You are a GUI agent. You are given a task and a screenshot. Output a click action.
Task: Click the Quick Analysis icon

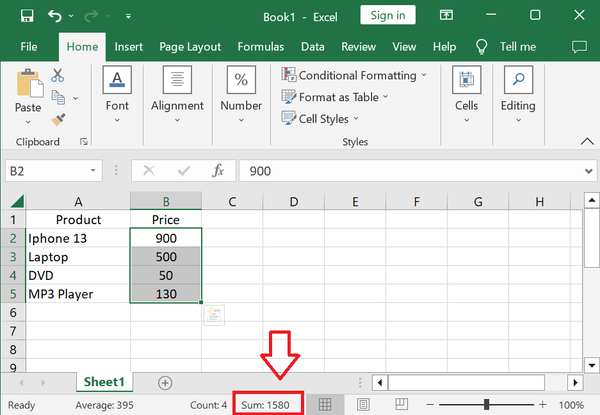(x=214, y=315)
